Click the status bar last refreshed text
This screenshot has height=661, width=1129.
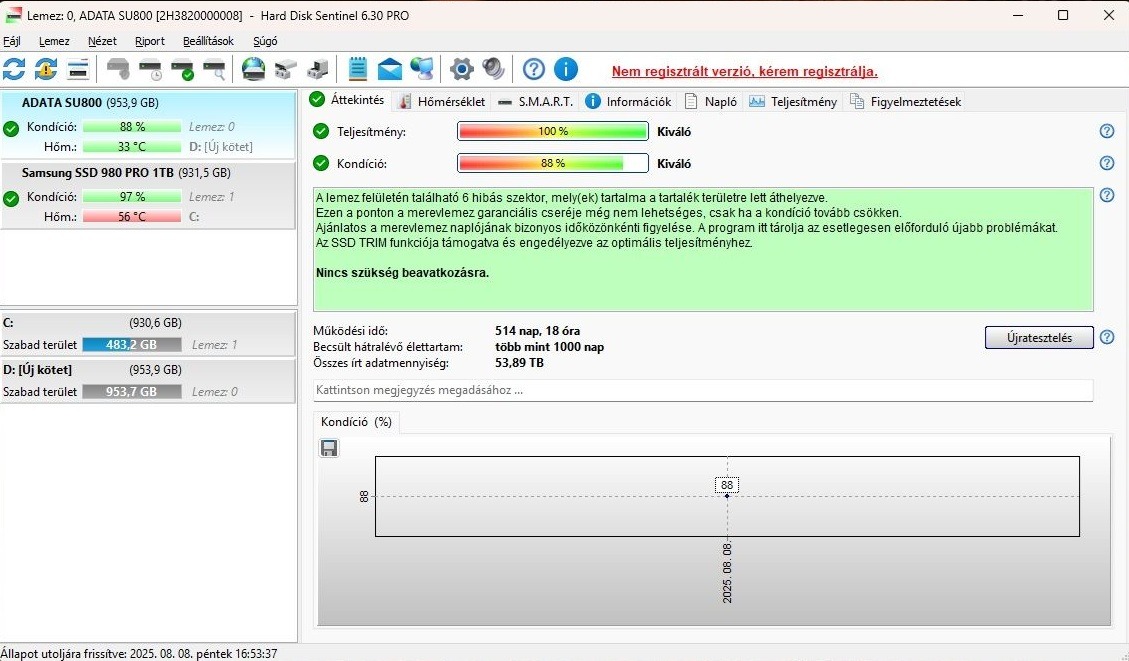coord(139,654)
